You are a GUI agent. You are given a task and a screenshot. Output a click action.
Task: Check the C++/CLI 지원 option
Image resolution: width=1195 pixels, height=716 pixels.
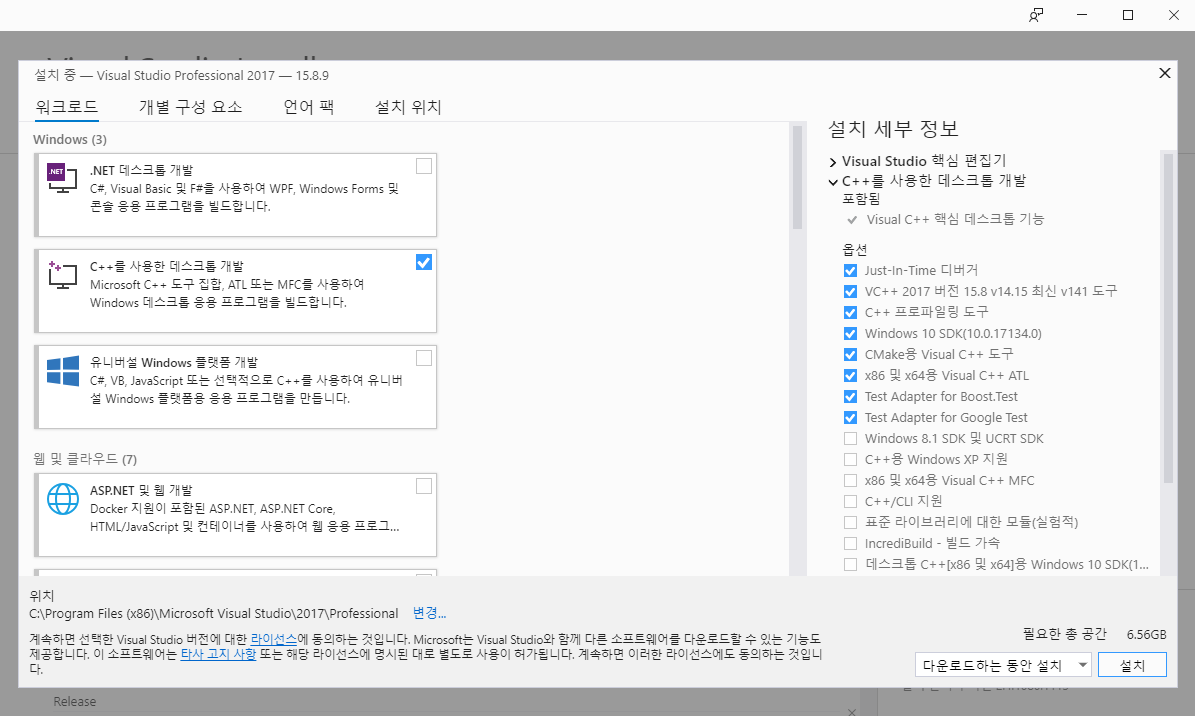click(x=851, y=501)
